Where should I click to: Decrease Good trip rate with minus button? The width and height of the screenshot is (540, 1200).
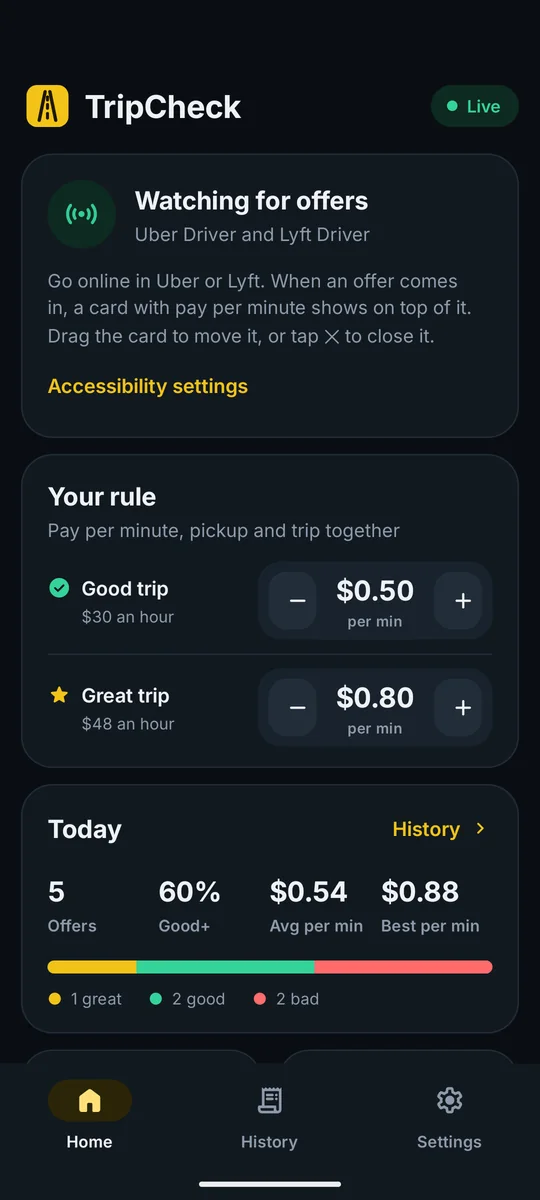[x=297, y=600]
